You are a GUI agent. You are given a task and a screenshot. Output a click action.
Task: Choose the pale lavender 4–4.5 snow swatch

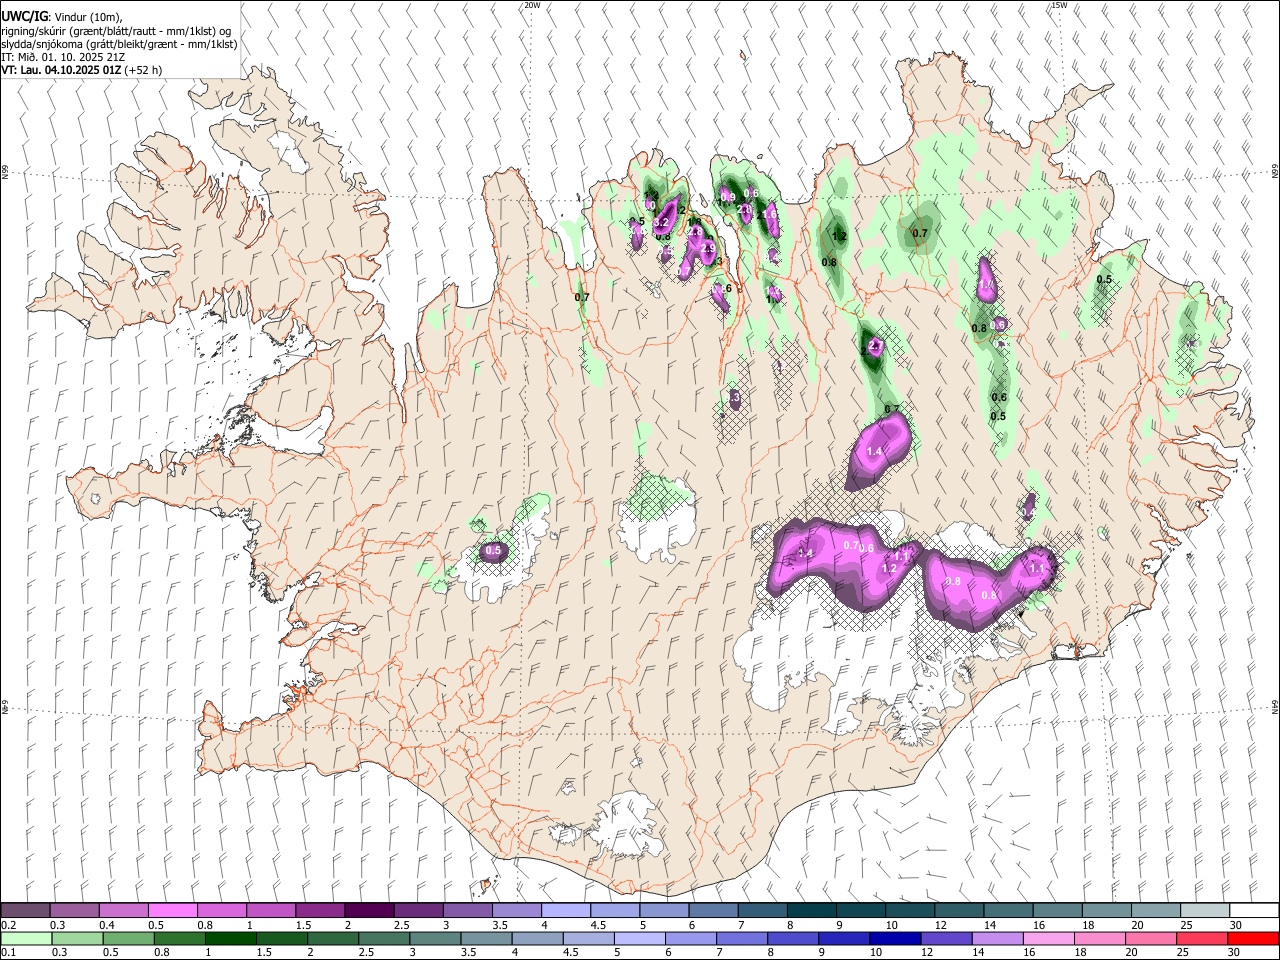click(565, 911)
